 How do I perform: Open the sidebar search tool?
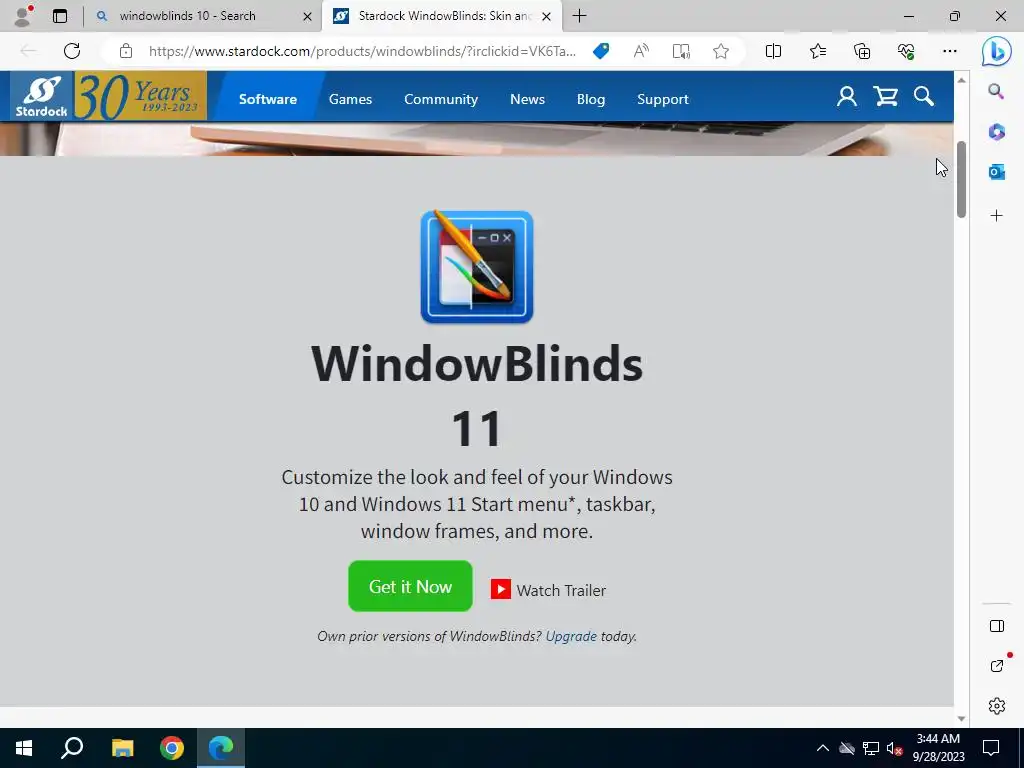point(996,91)
